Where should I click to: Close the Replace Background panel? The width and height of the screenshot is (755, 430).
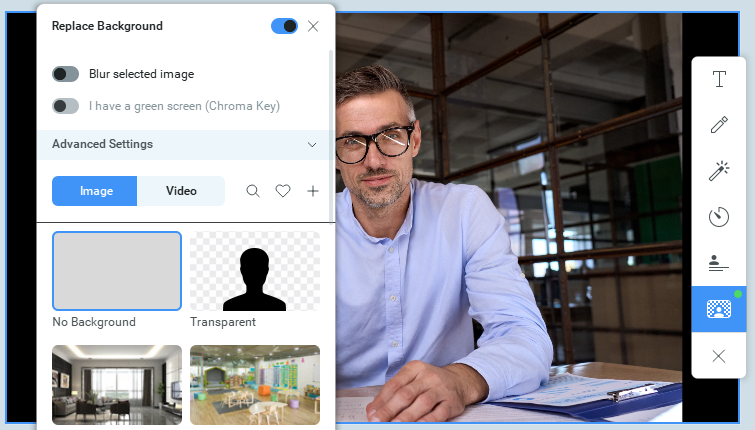click(313, 26)
